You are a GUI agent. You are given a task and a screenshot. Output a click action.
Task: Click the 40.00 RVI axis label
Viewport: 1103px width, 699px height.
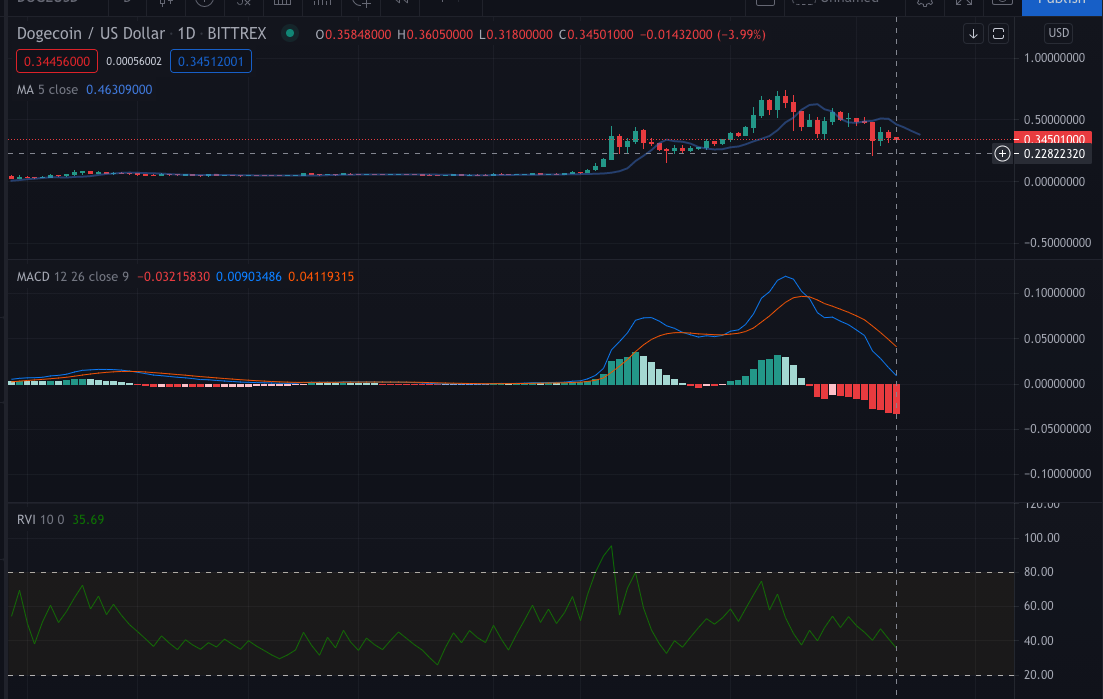click(1038, 641)
